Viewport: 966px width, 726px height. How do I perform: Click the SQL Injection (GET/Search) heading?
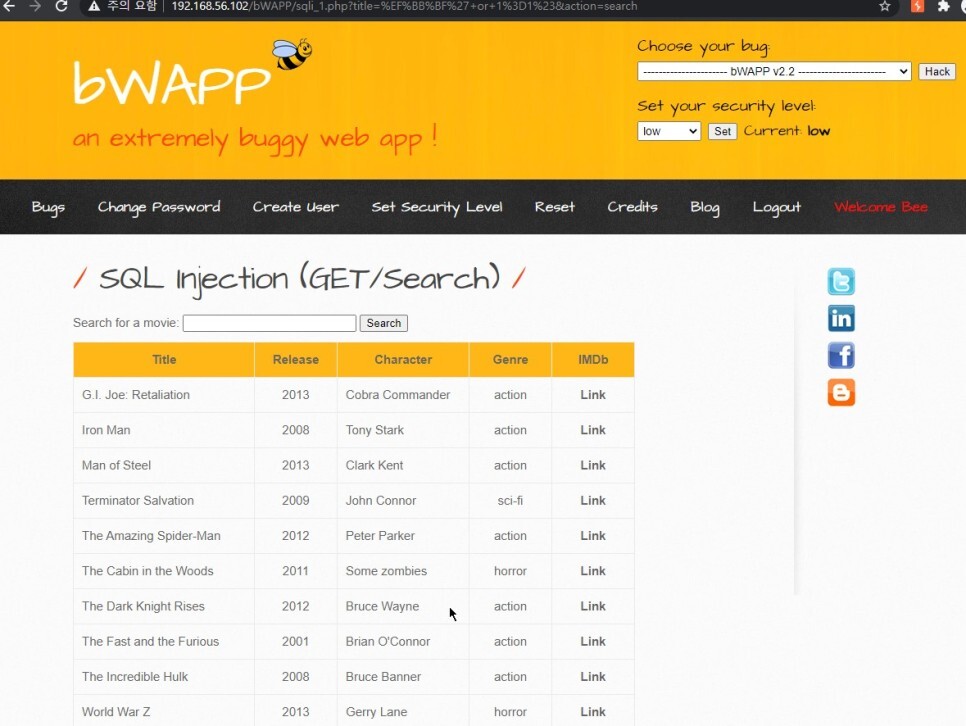click(x=299, y=279)
